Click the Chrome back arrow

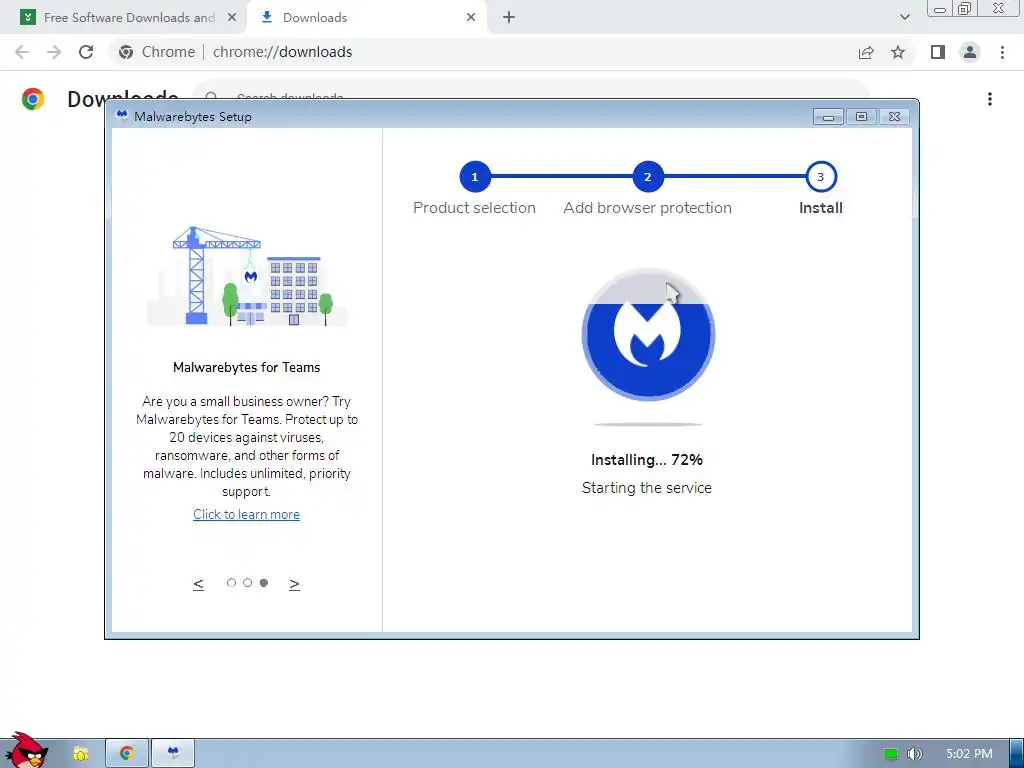[22, 52]
